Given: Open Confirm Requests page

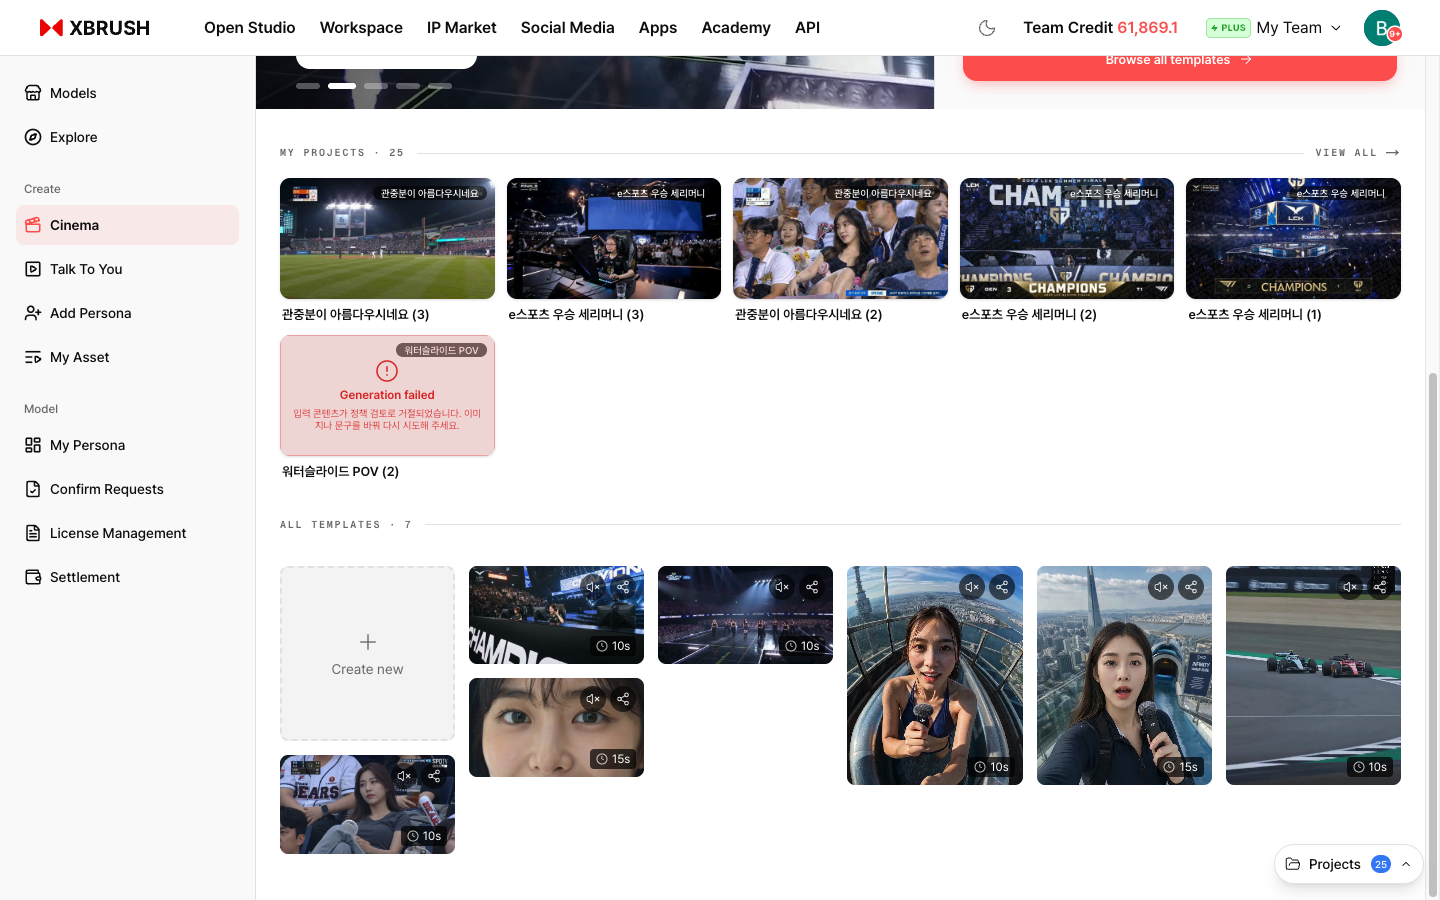Looking at the screenshot, I should click(x=127, y=489).
